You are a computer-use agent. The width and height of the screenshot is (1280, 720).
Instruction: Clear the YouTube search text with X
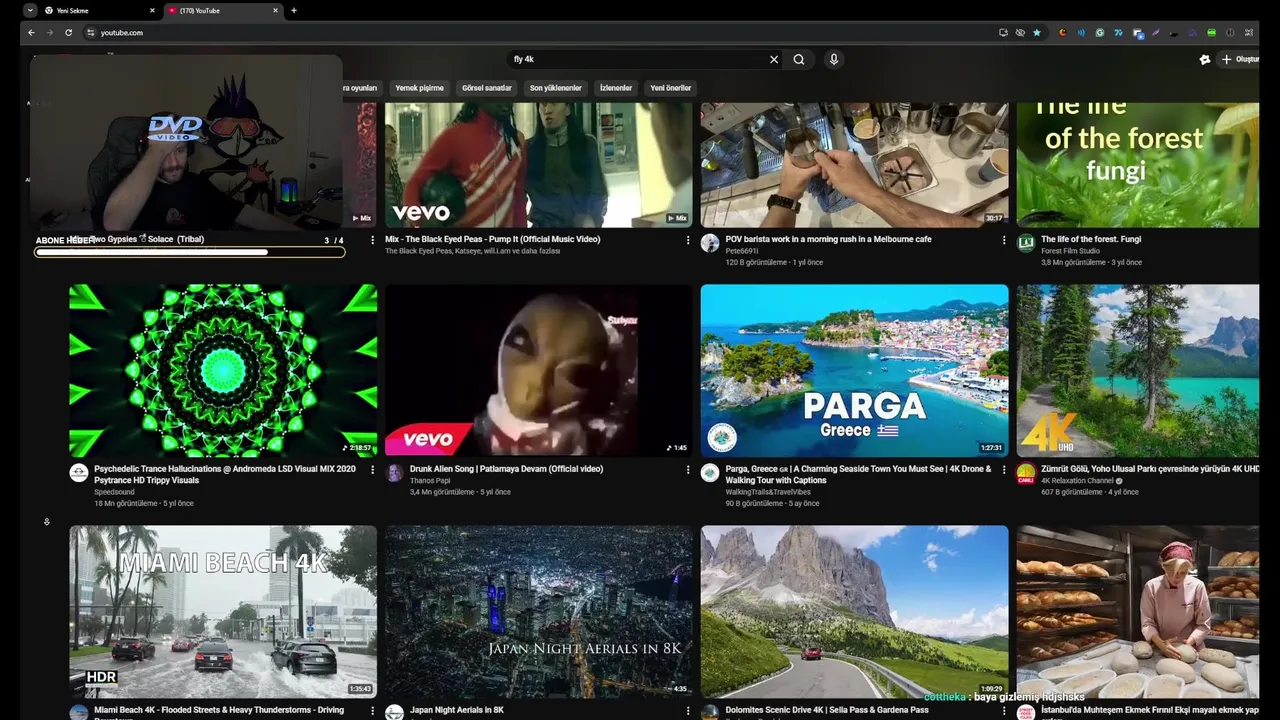tap(773, 59)
